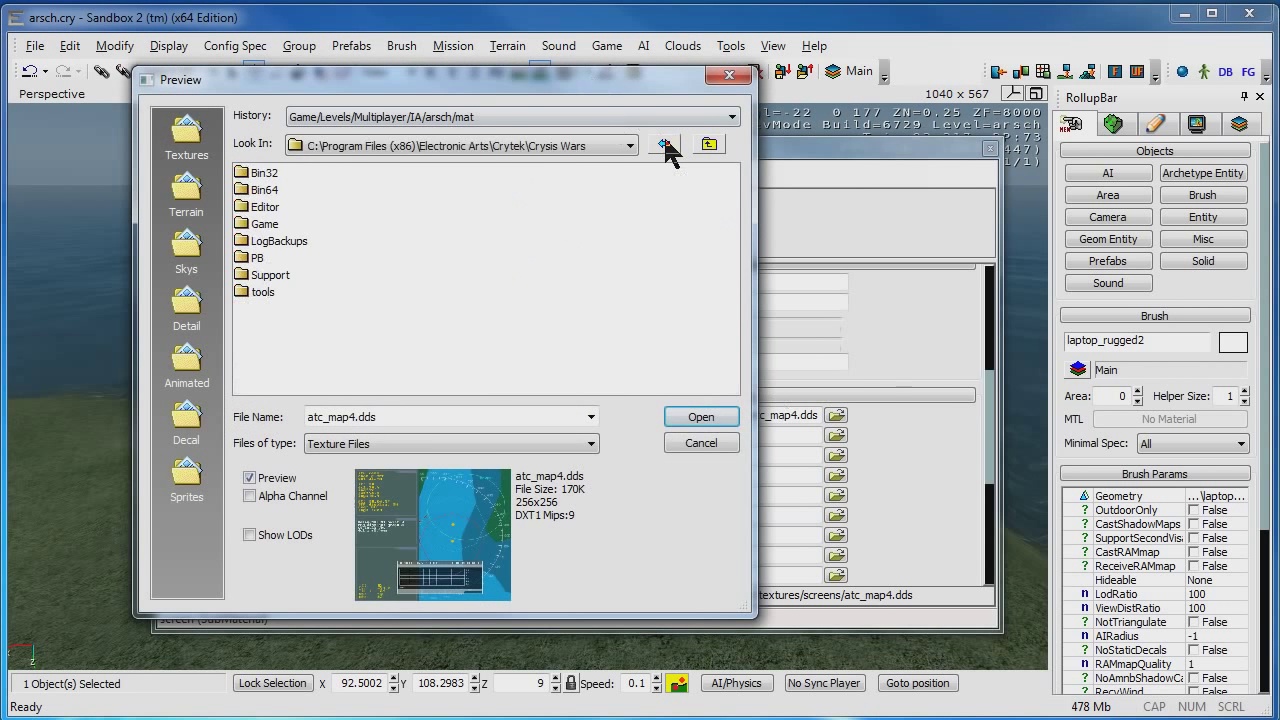The width and height of the screenshot is (1280, 720).
Task: Open the Layers tab in RollupBar
Action: 1239,124
